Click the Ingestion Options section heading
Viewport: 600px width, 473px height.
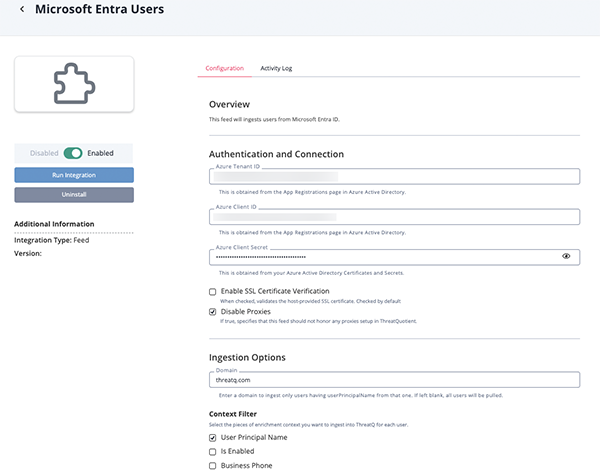247,357
